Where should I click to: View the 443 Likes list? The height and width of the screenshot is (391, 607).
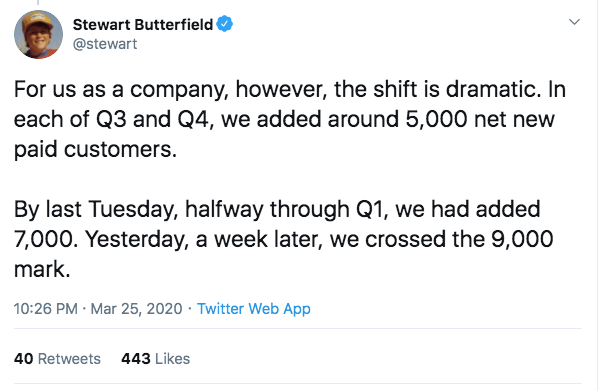click(x=156, y=359)
